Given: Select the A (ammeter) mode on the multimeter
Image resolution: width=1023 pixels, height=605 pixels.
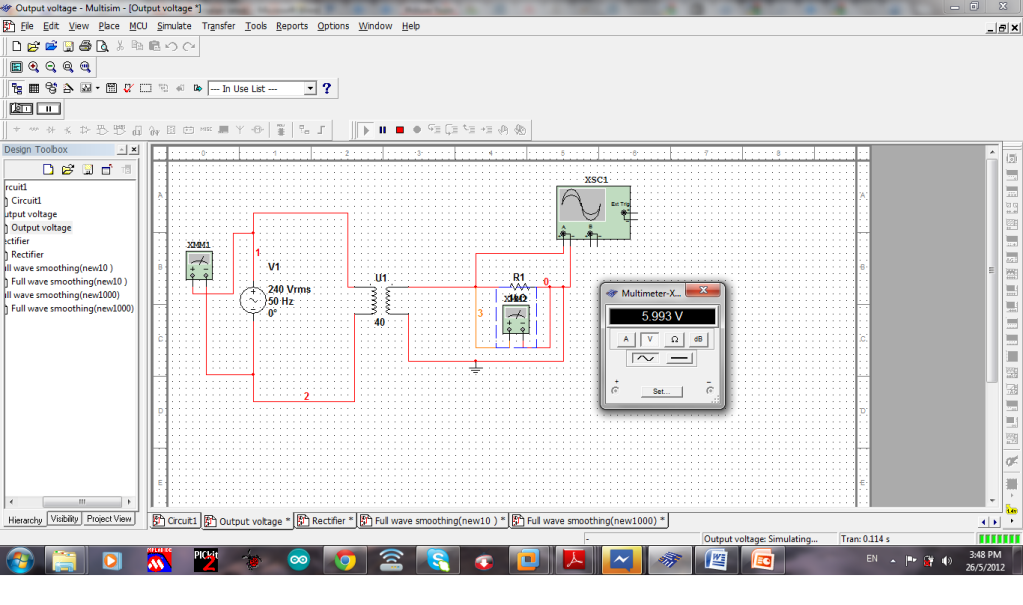Looking at the screenshot, I should point(626,339).
